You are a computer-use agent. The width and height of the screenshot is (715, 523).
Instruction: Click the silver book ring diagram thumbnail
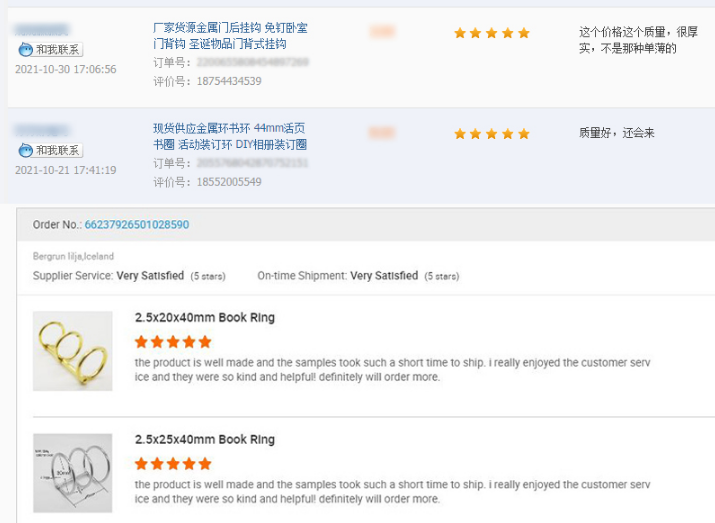(x=73, y=473)
